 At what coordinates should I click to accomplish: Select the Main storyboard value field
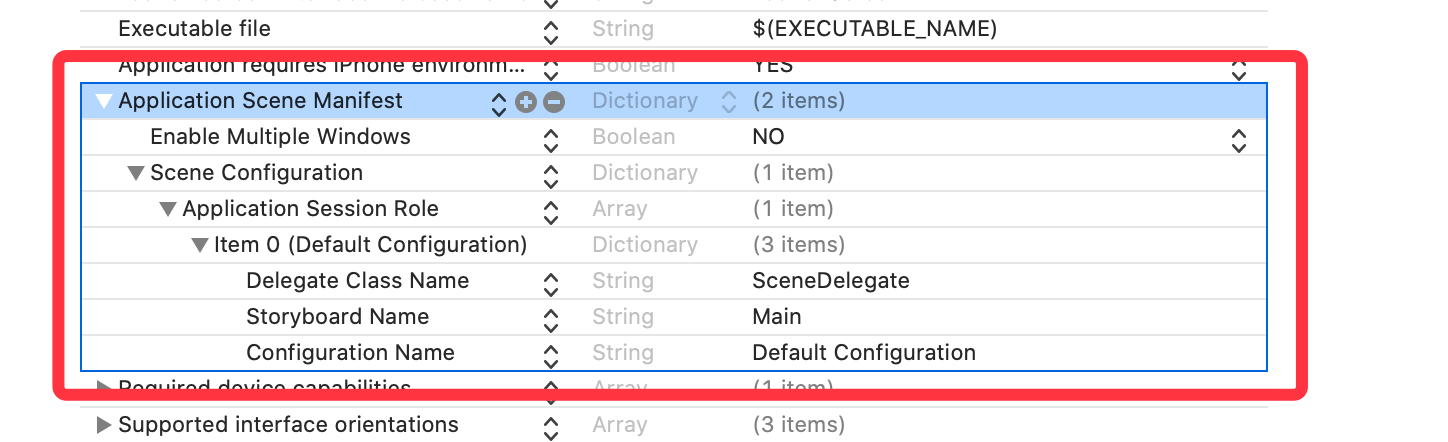click(x=777, y=317)
